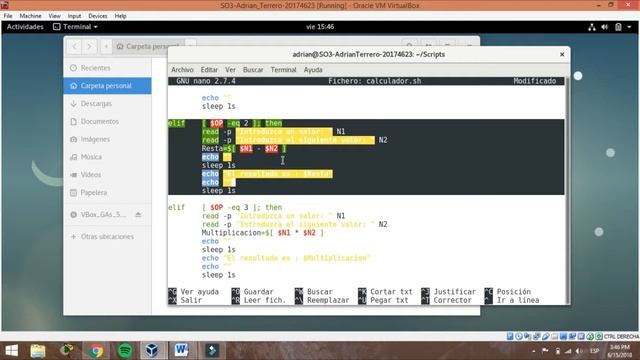Open VirtualBox View menu

(x=54, y=16)
